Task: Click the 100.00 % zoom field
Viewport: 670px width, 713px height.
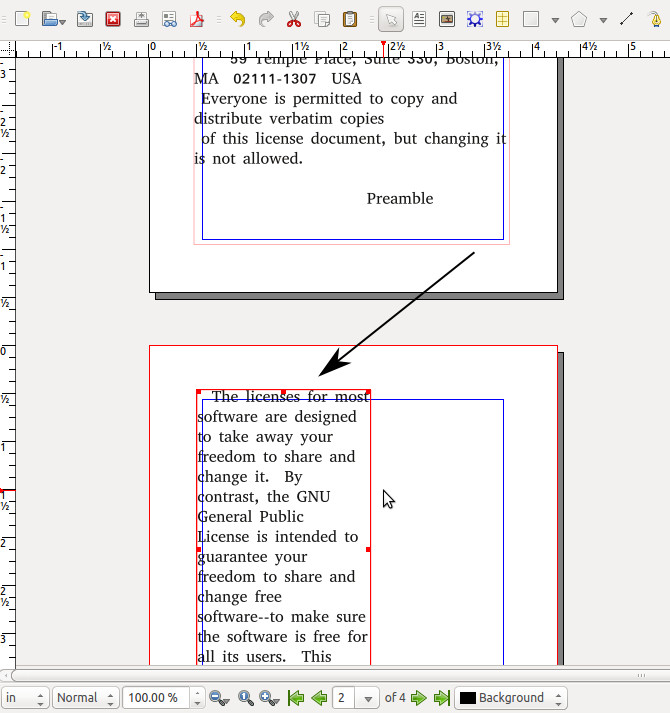Action: (x=162, y=698)
